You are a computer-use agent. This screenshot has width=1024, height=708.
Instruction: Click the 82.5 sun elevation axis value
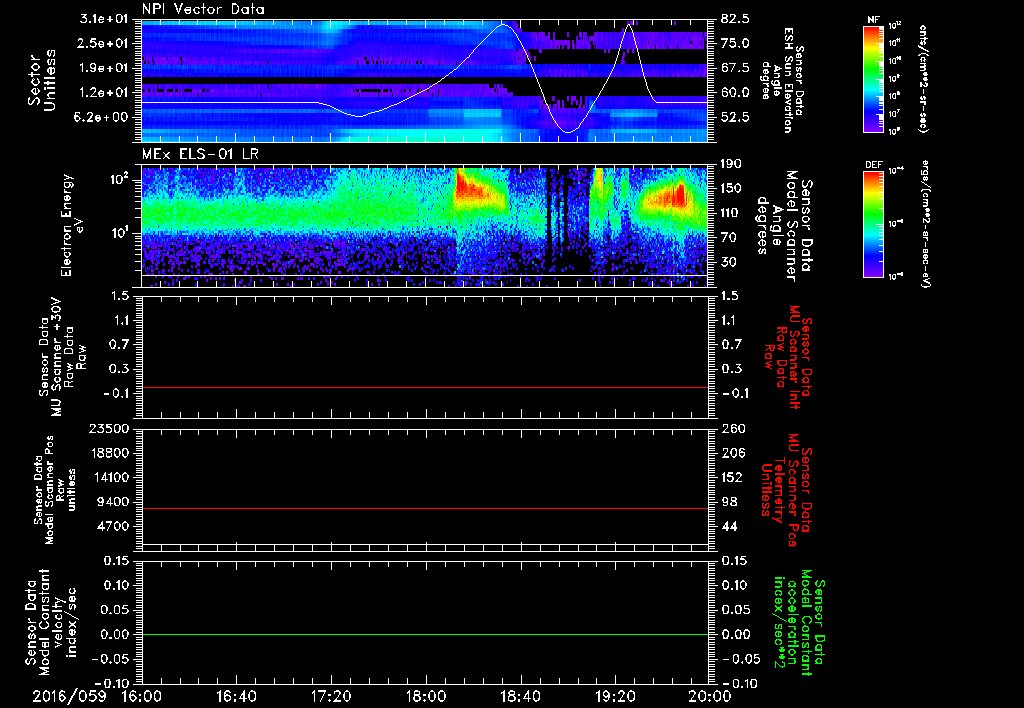pyautogui.click(x=735, y=18)
